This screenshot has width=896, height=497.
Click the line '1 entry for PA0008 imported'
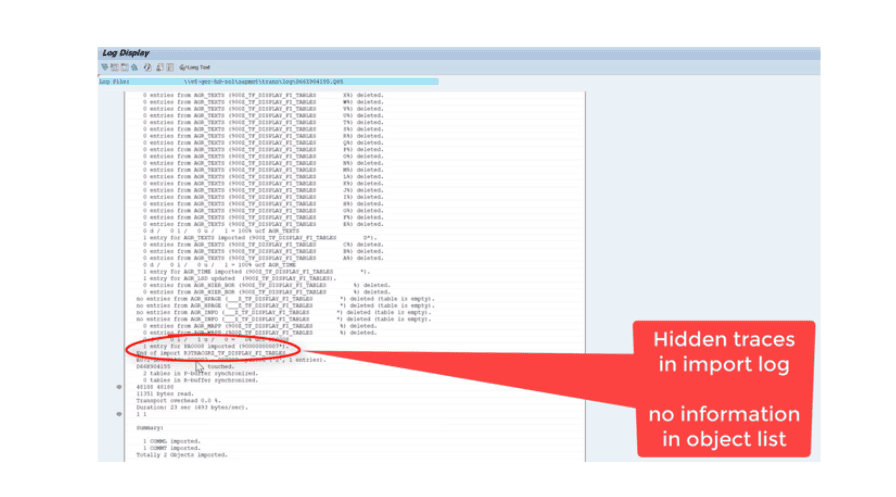216,346
